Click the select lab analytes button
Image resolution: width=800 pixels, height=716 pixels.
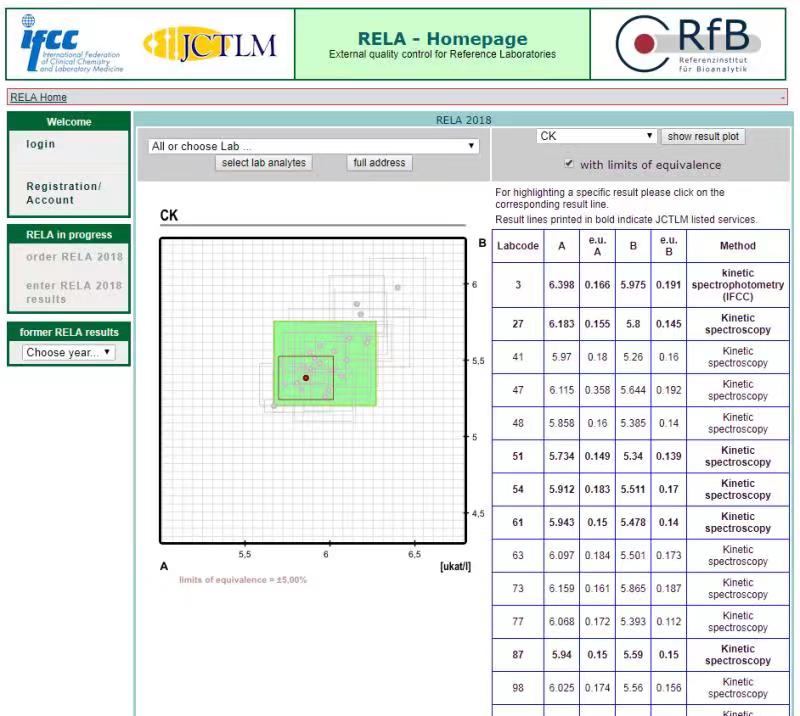[265, 163]
